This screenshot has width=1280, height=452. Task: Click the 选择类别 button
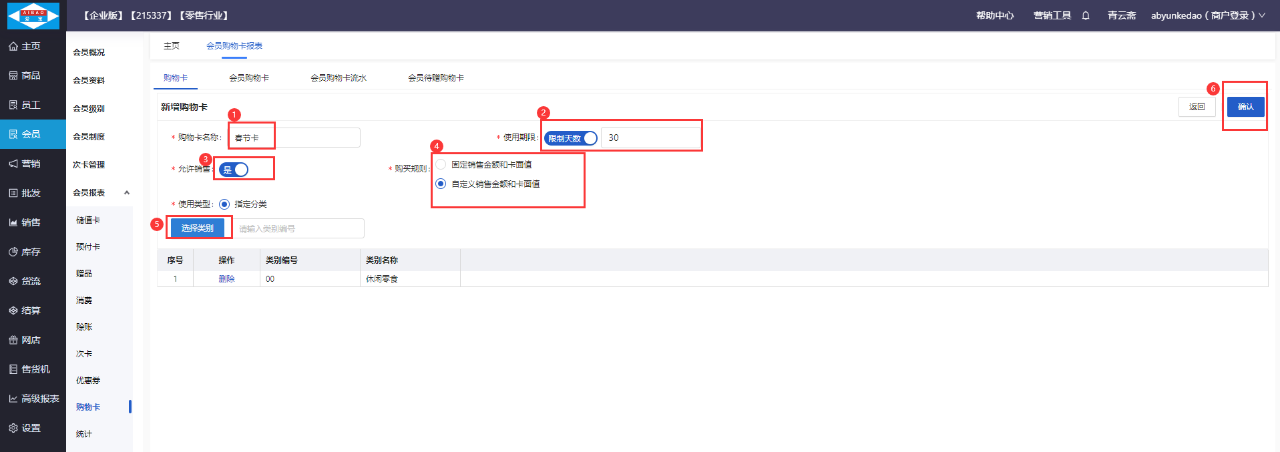[x=197, y=229]
